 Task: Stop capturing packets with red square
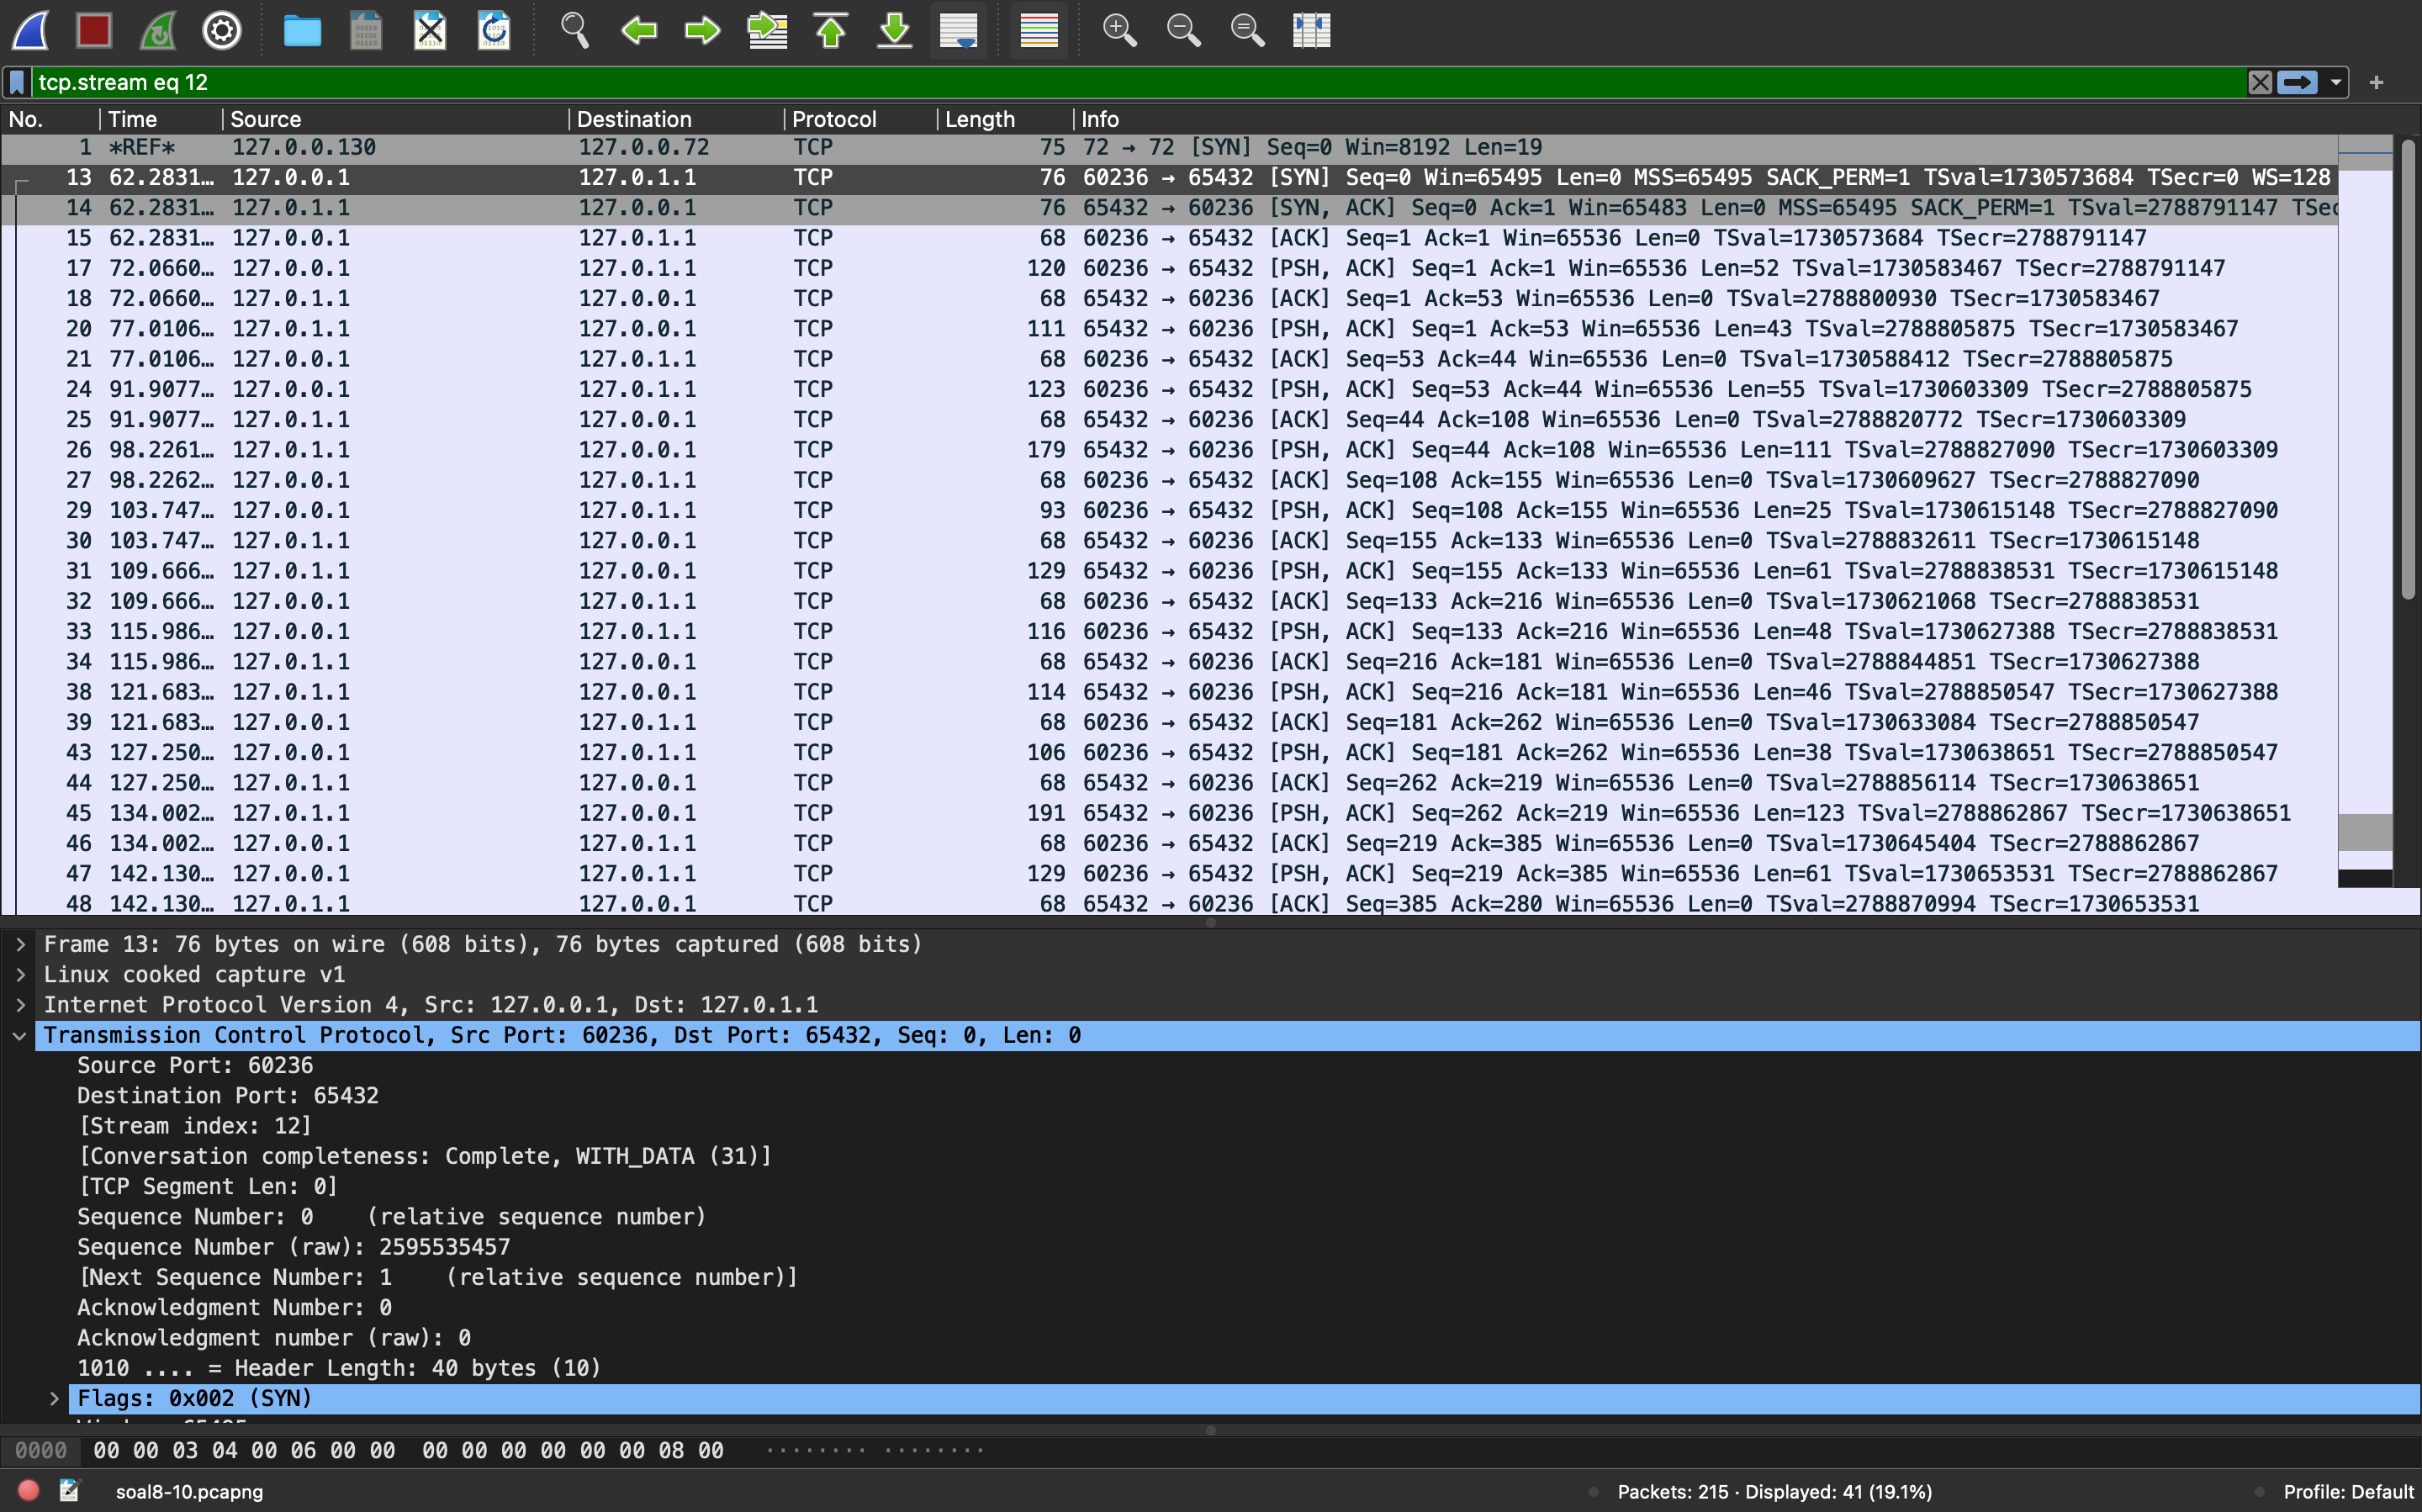tap(94, 30)
